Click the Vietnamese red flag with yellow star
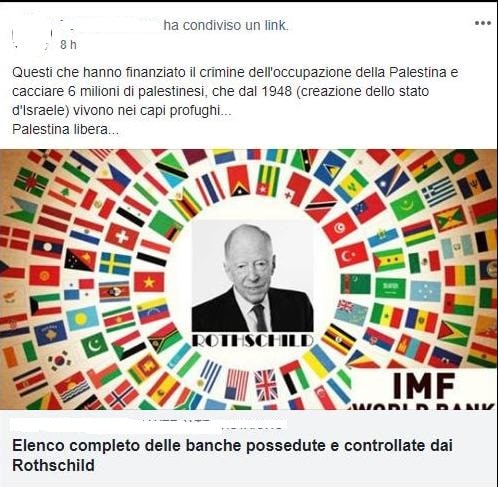498x487 pixels. 149,282
